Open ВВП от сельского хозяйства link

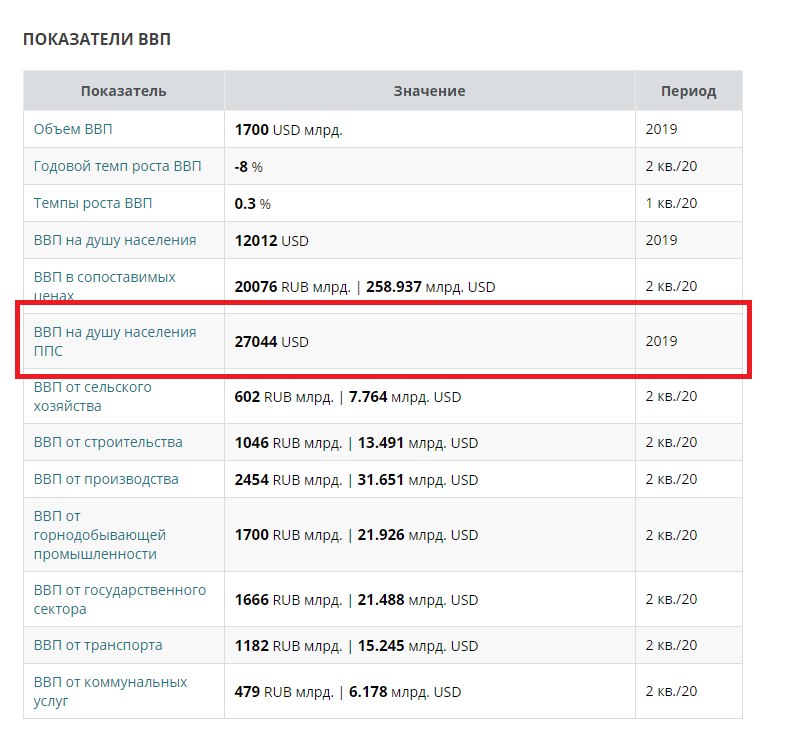tap(92, 397)
